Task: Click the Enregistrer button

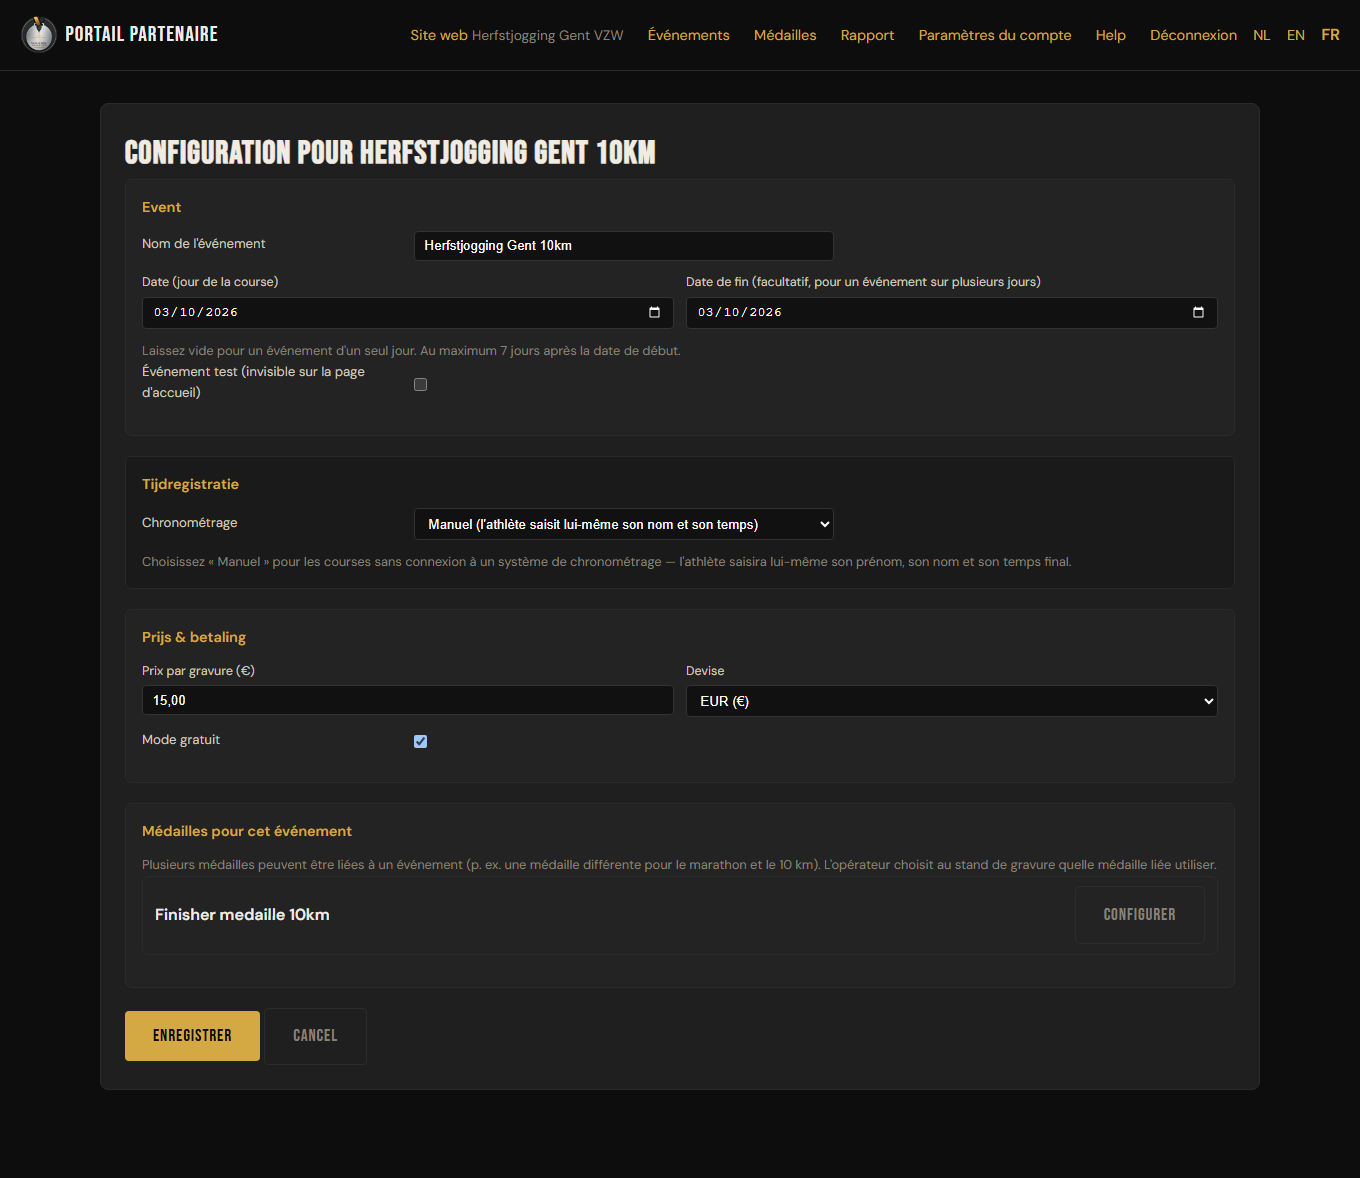Action: [192, 1036]
